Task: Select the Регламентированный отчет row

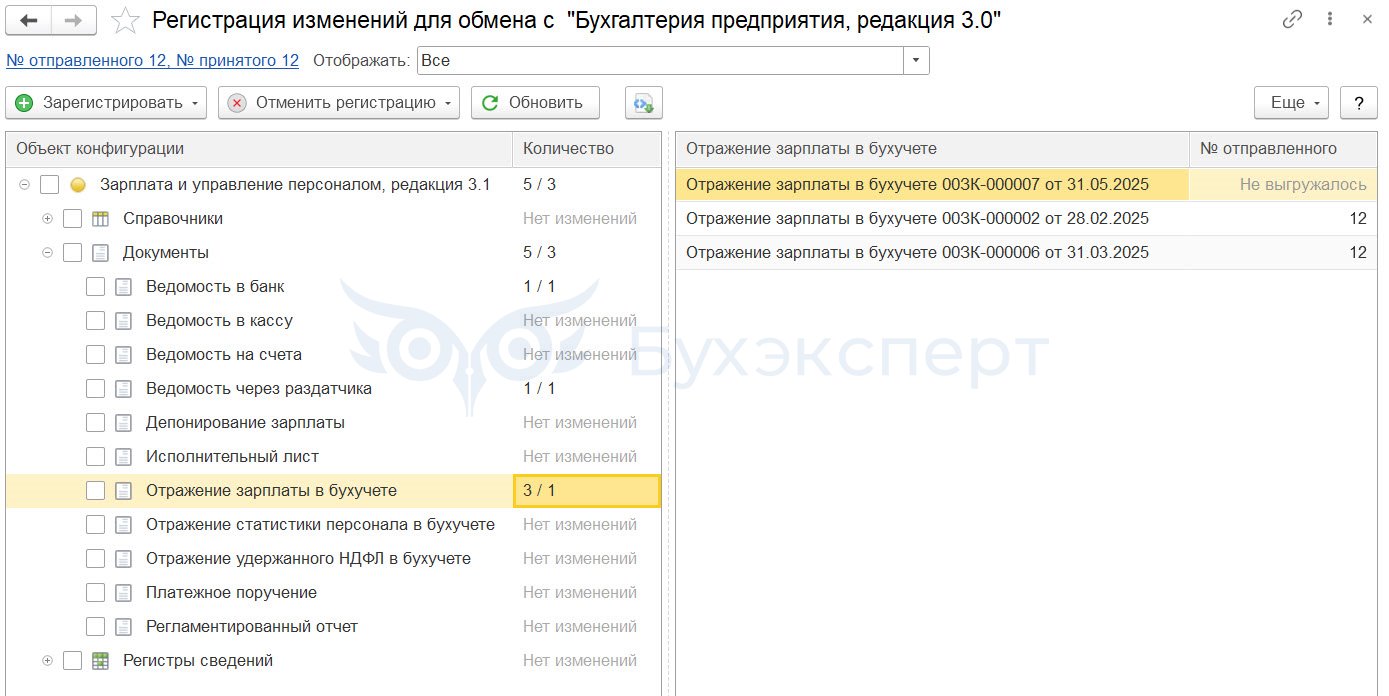Action: coord(333,627)
